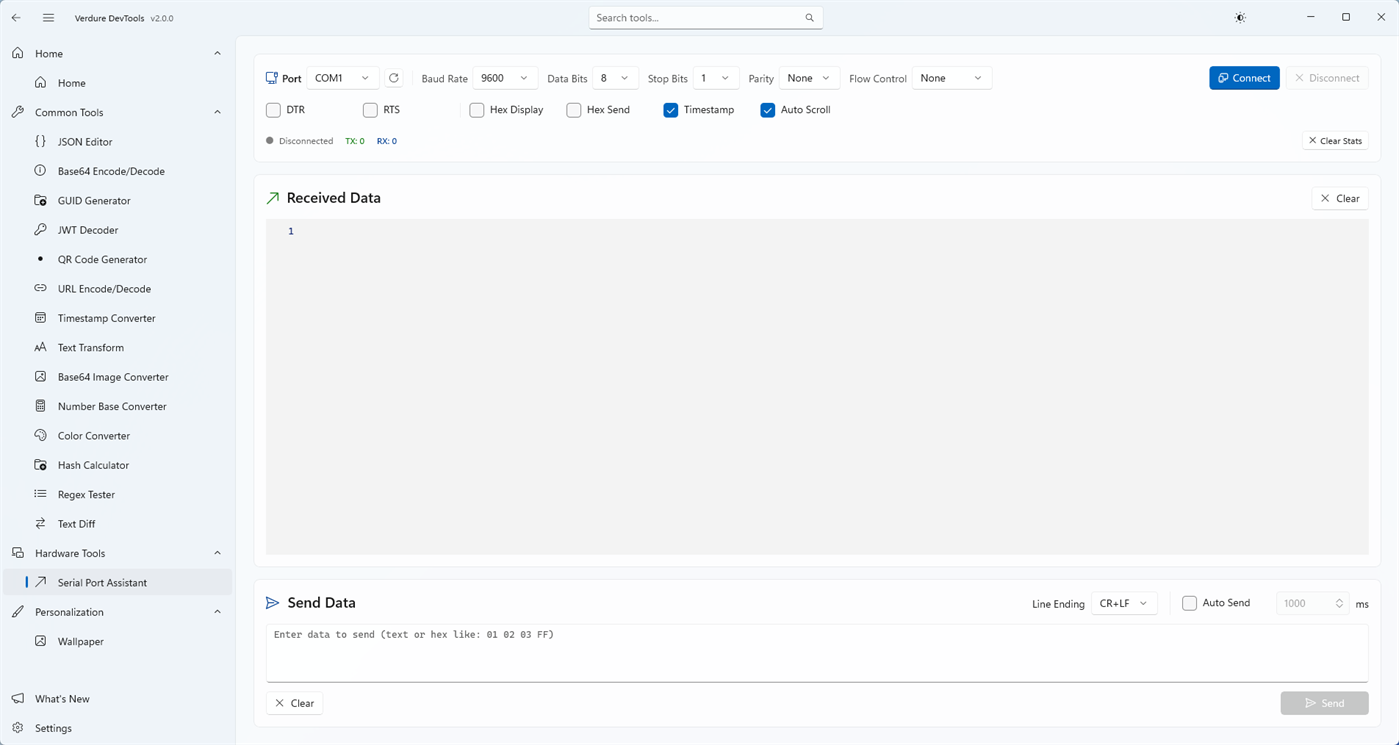
Task: Open the Baud Rate dropdown
Action: (x=504, y=77)
